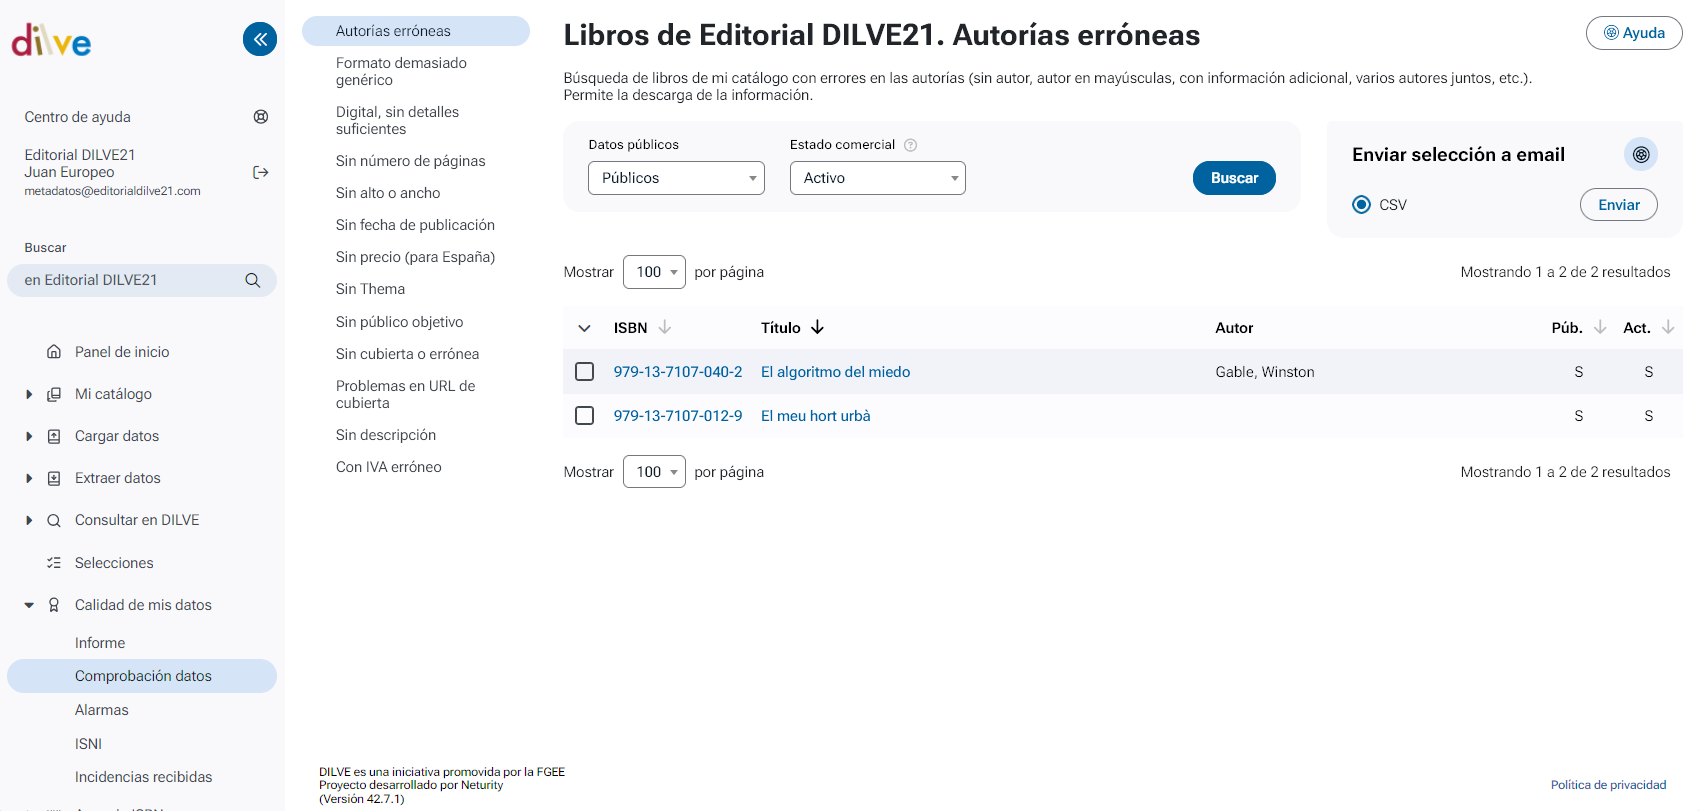1699x811 pixels.
Task: Sort by Púb. column arrow
Action: pyautogui.click(x=1600, y=328)
